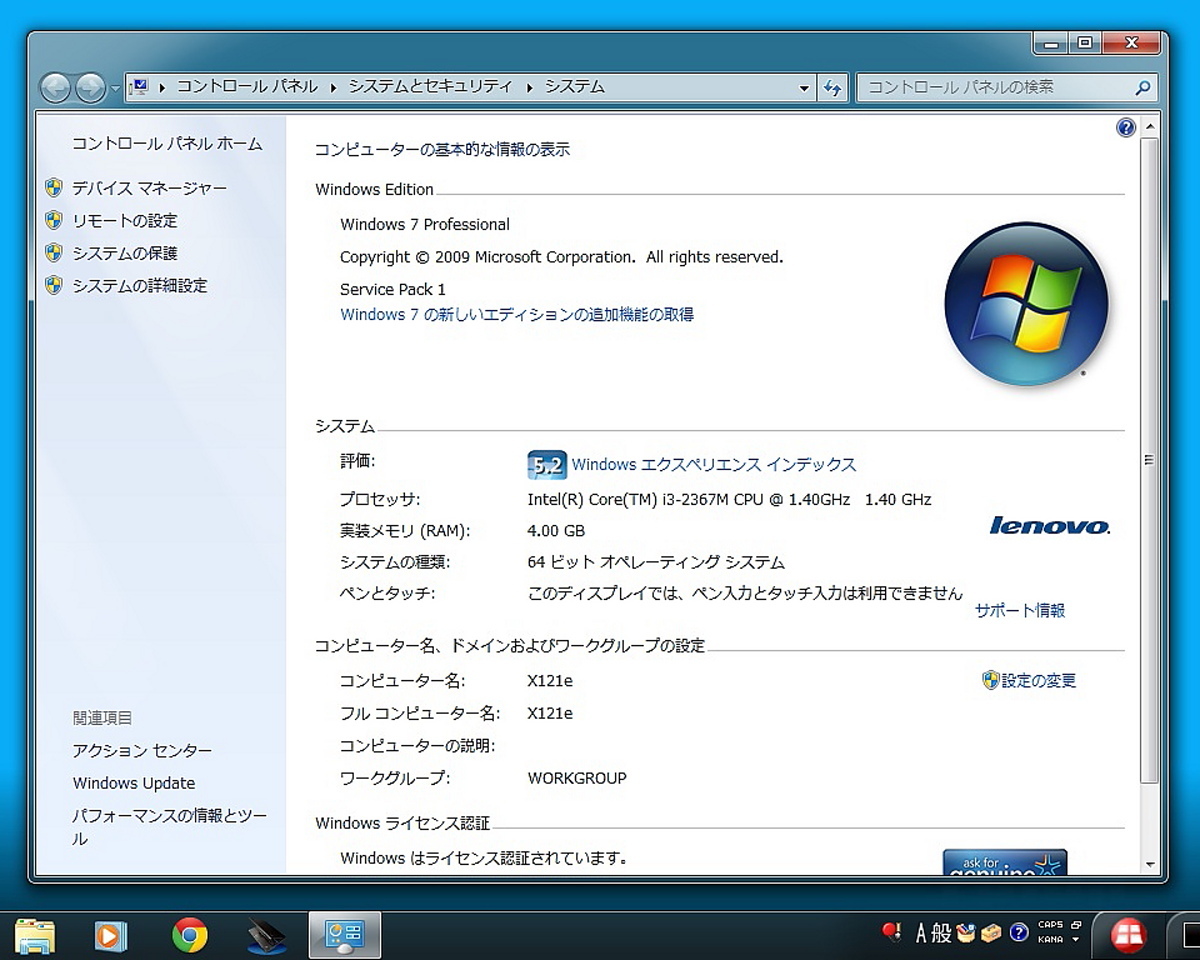Click Windows 7 Professional text
The height and width of the screenshot is (960, 1200).
point(425,225)
